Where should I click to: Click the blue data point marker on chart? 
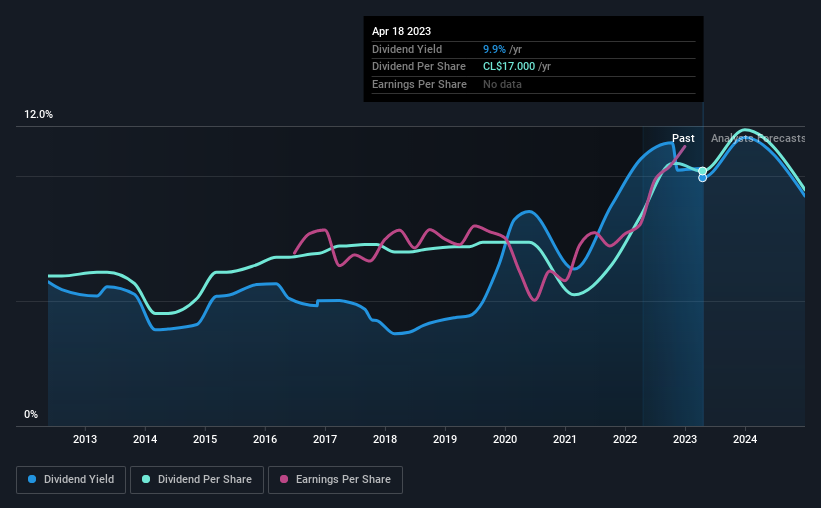(703, 178)
